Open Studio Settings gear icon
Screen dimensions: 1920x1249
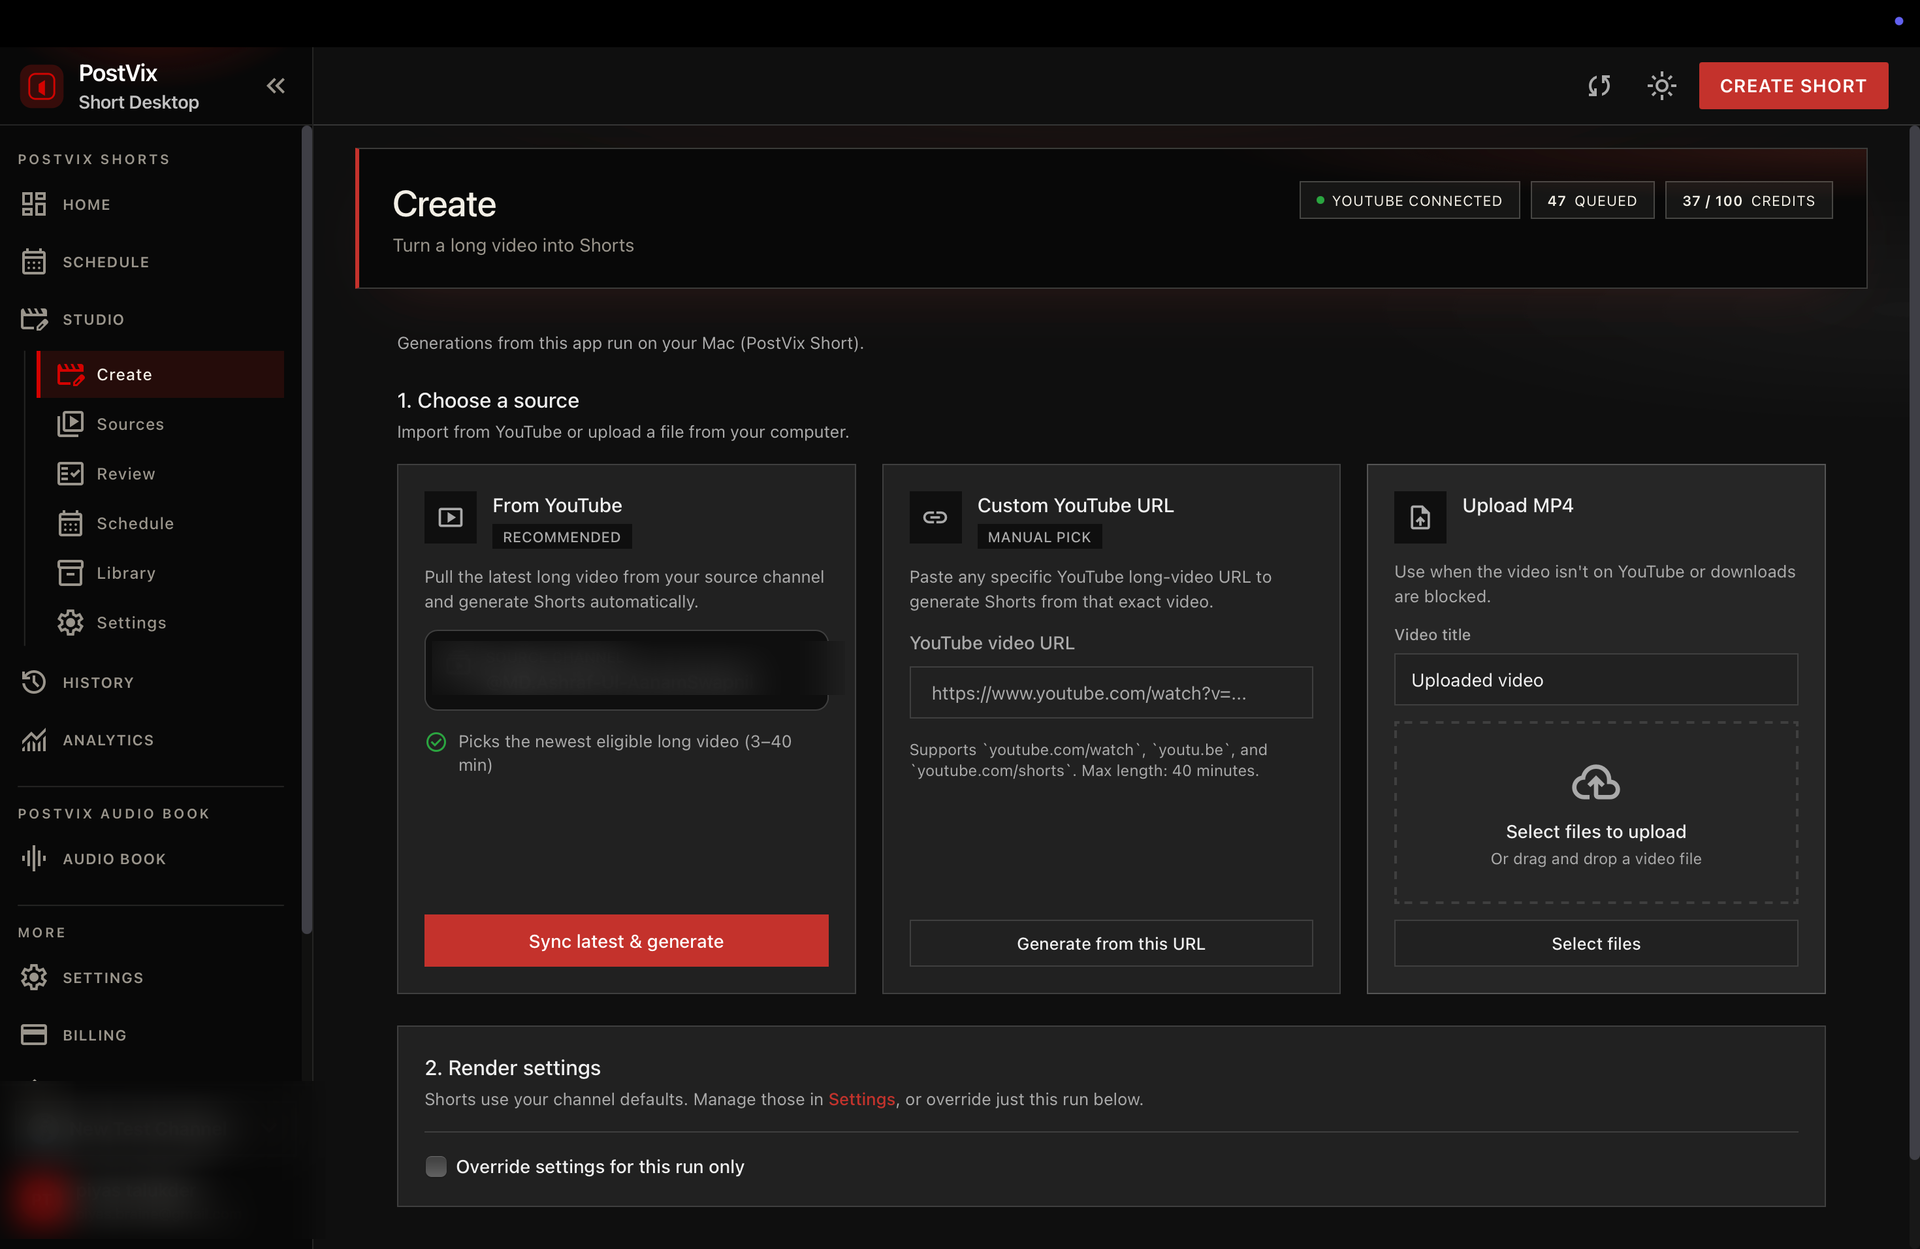pyautogui.click(x=71, y=622)
